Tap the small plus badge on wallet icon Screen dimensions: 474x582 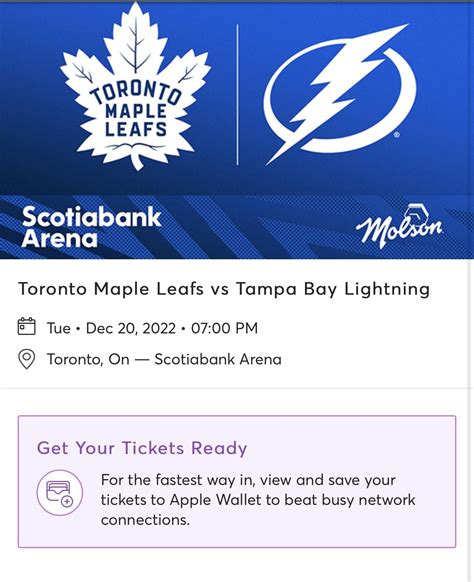click(x=67, y=501)
